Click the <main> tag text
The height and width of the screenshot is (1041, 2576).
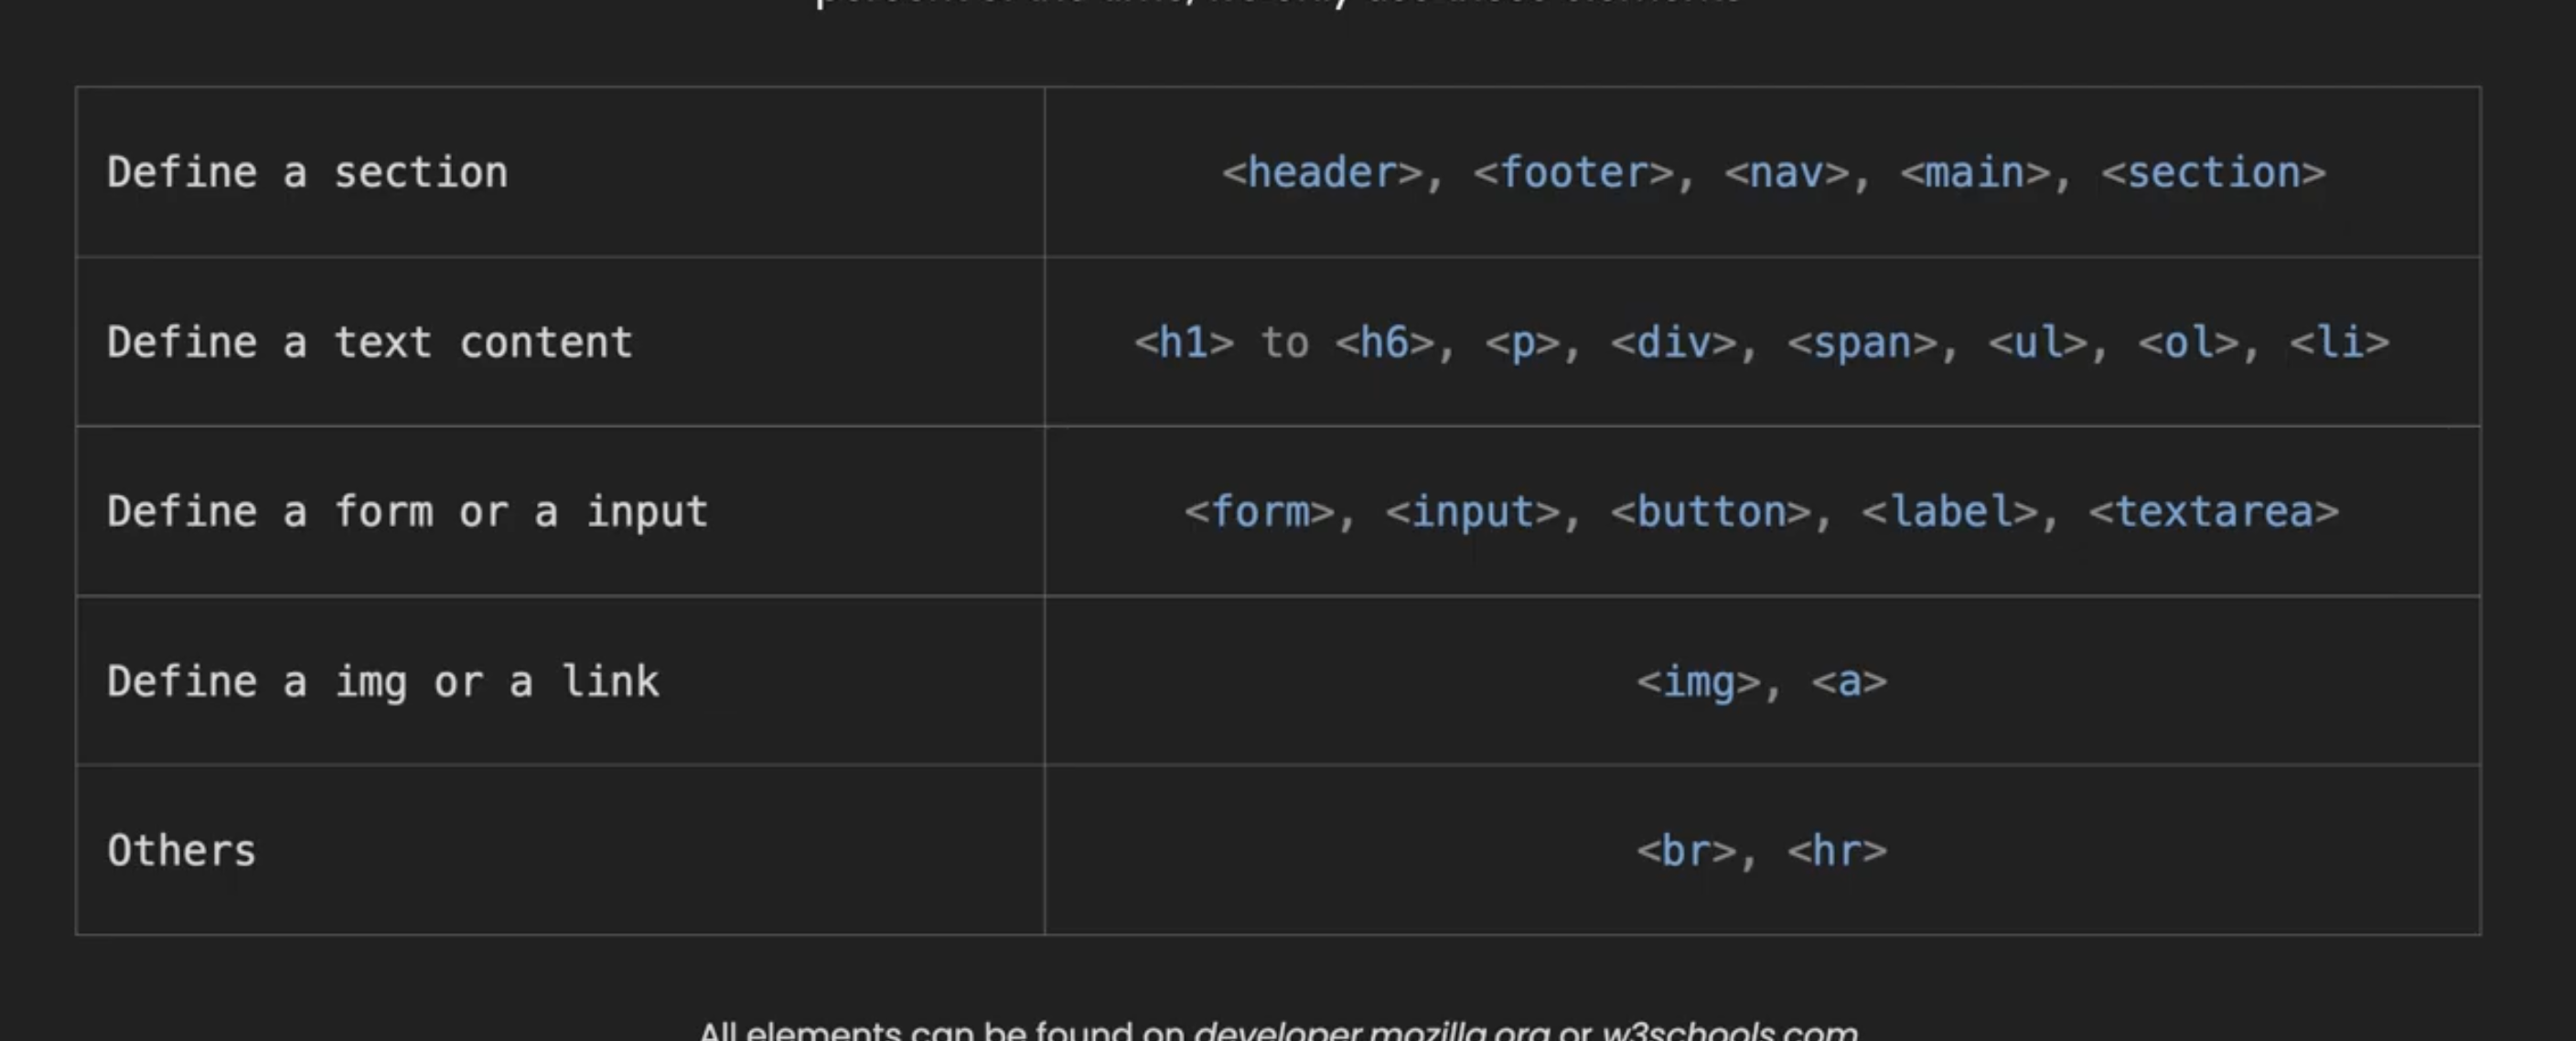(x=1975, y=173)
